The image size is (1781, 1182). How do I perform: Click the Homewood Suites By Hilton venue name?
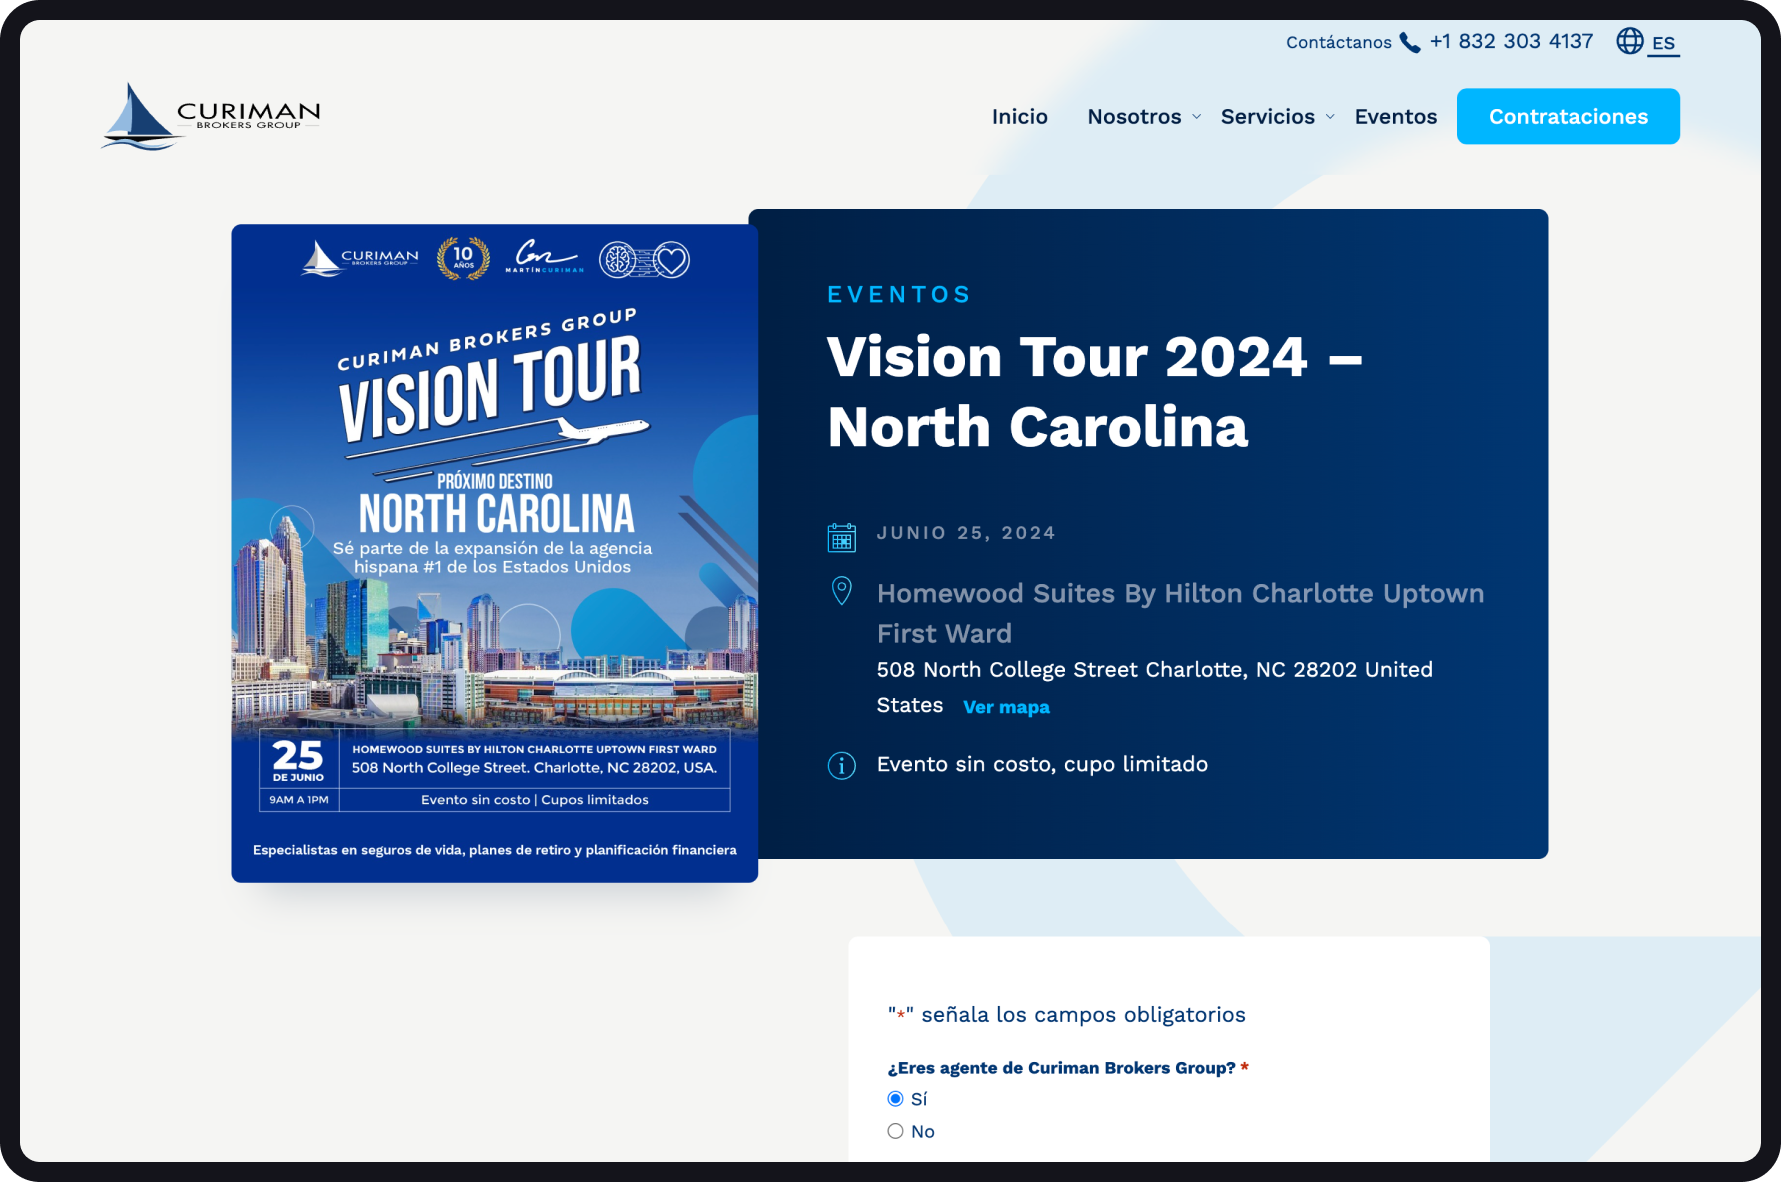[x=1180, y=613]
